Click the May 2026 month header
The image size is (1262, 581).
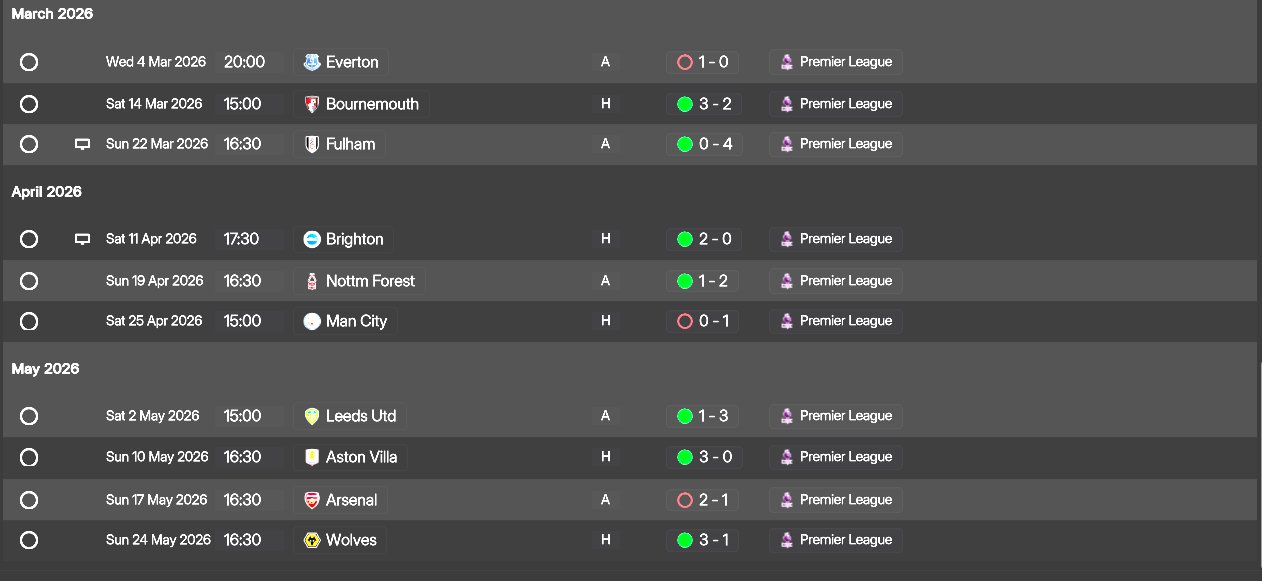tap(45, 369)
